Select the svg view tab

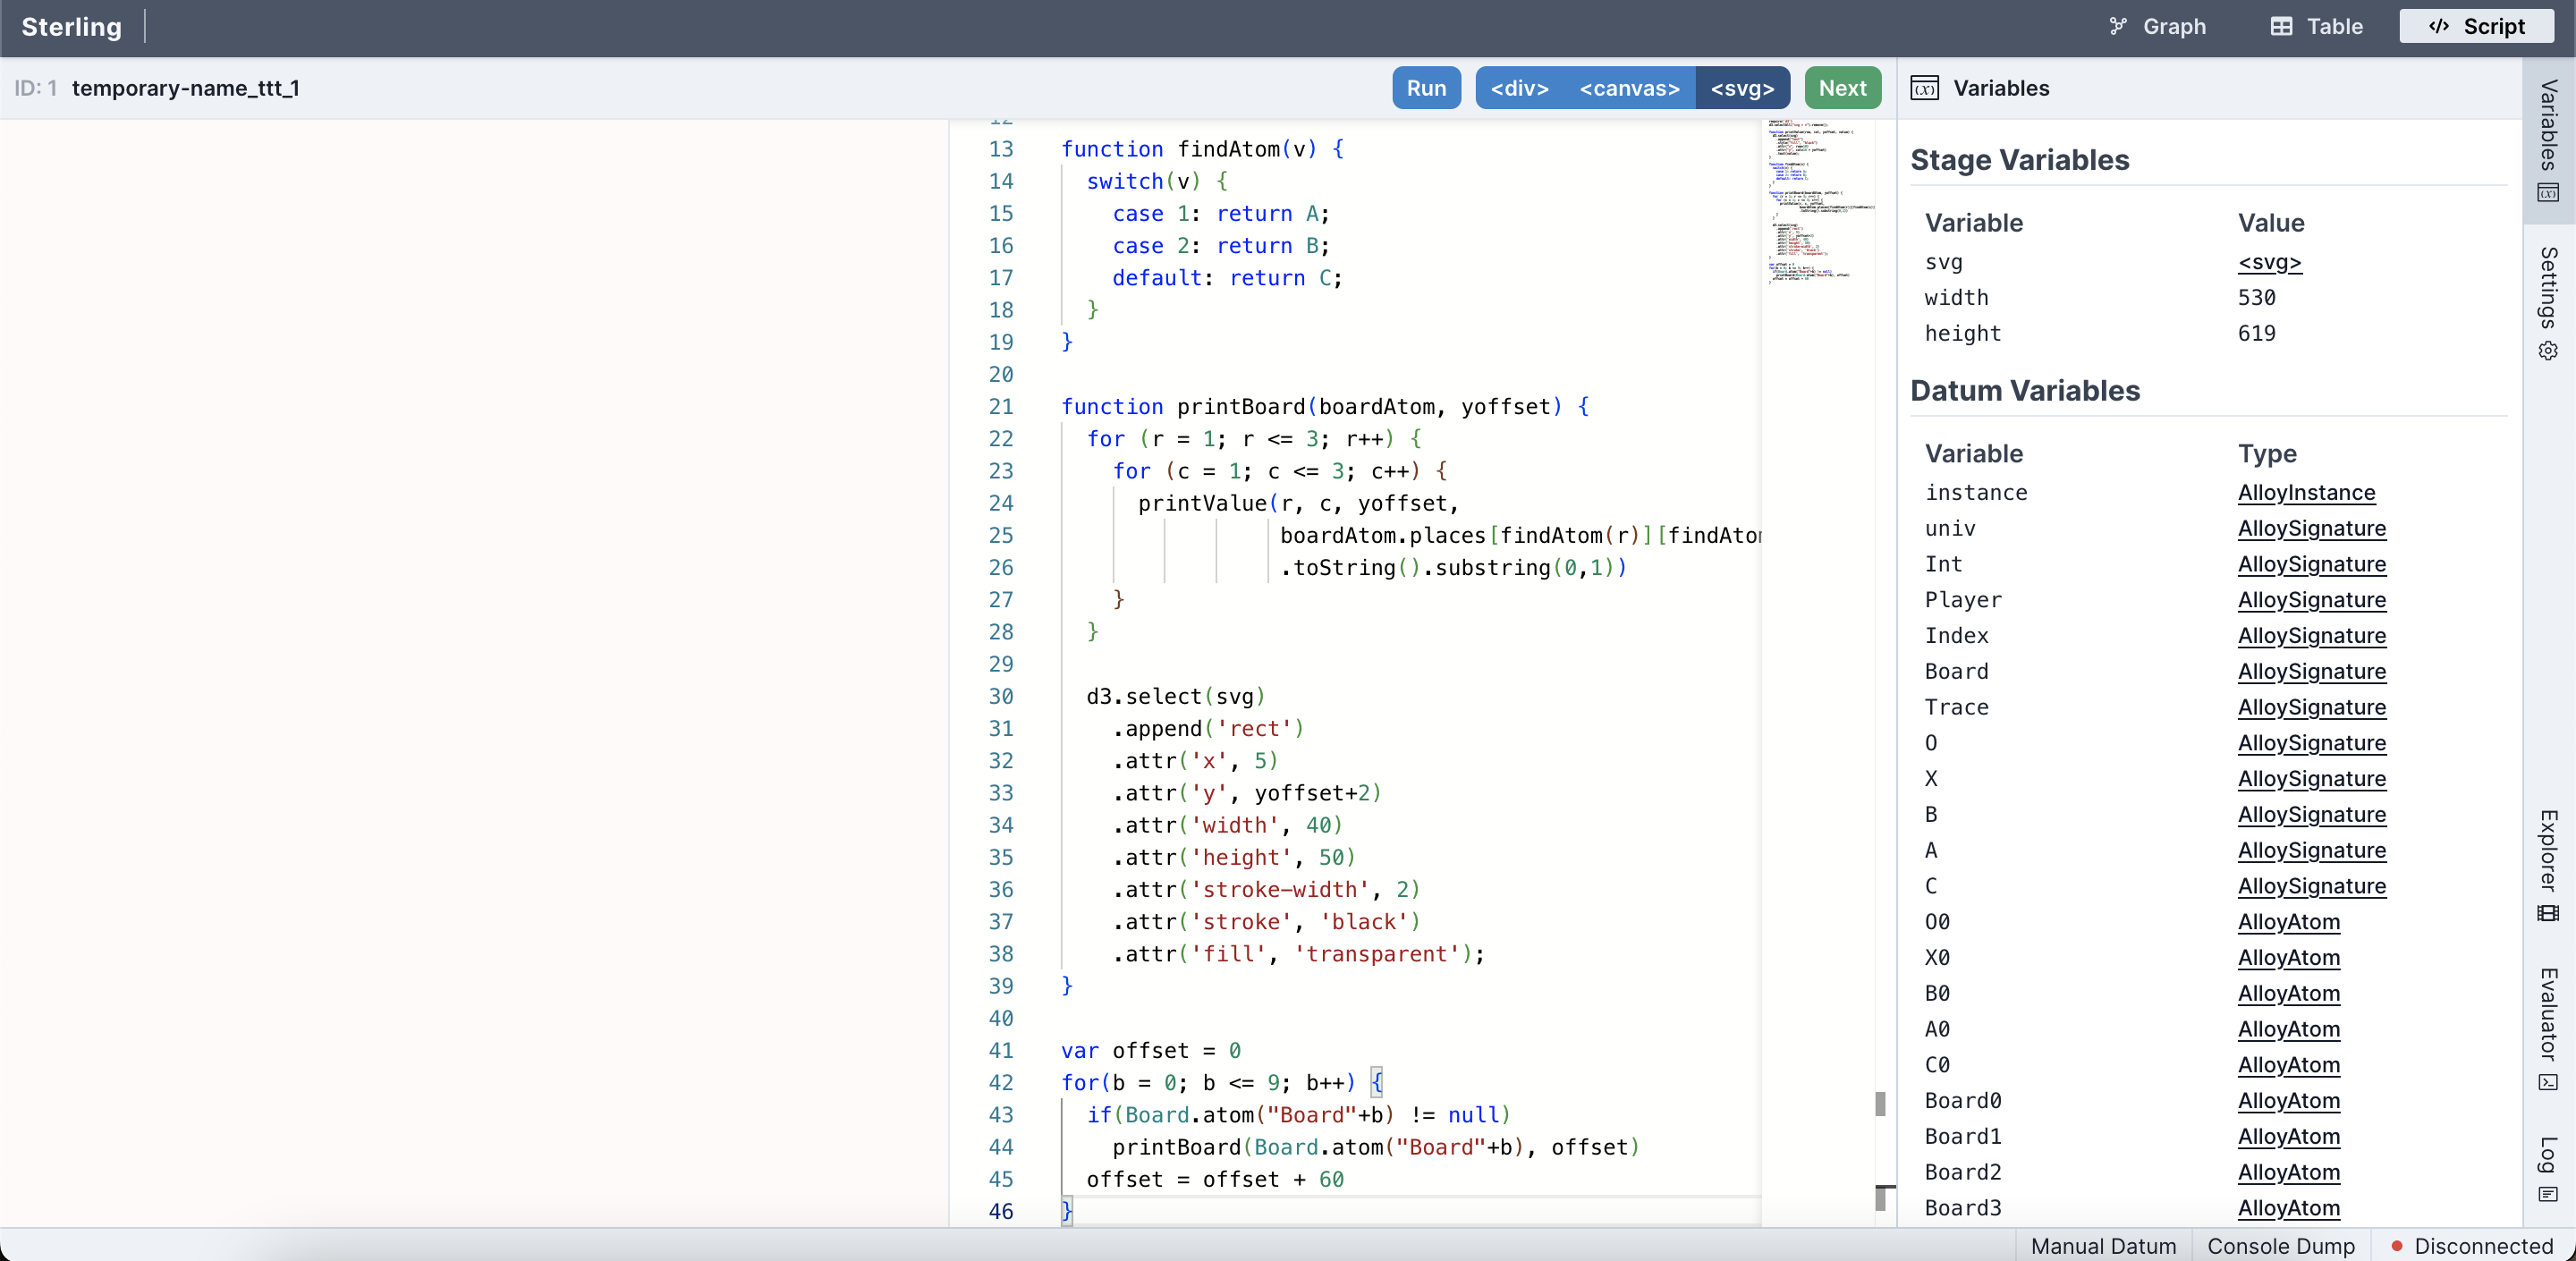click(1741, 89)
